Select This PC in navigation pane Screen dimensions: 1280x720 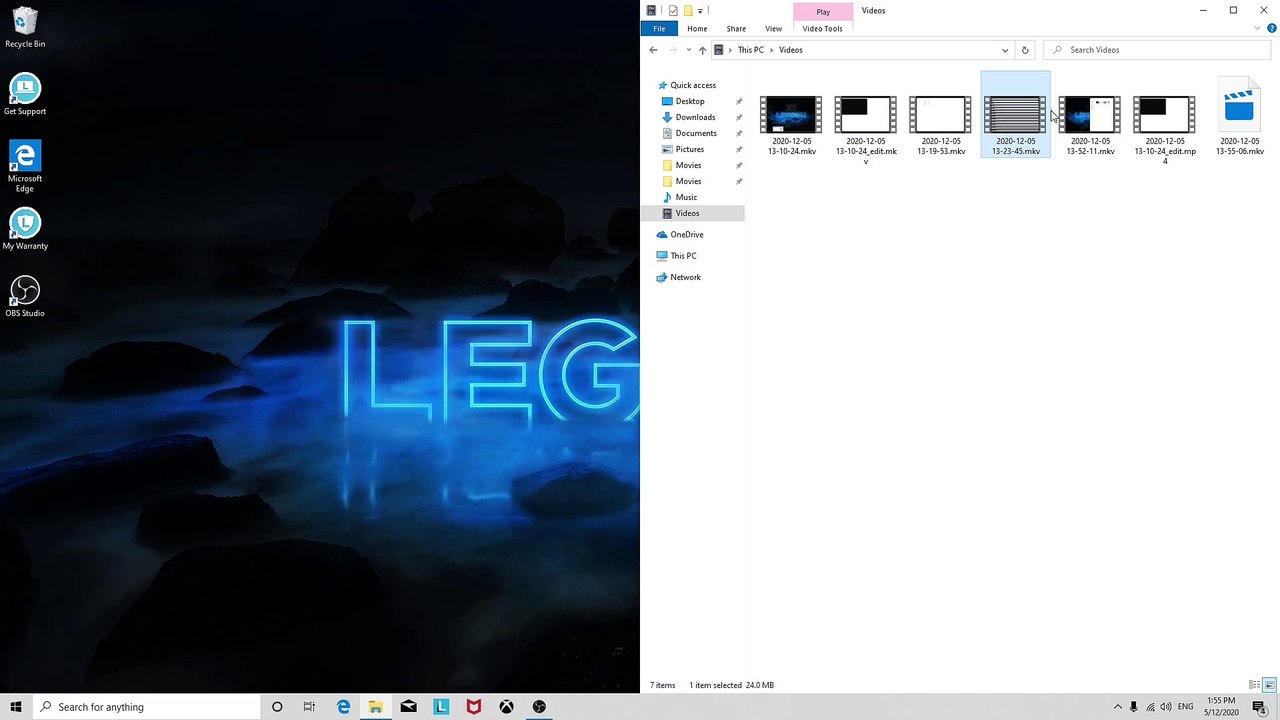coord(683,256)
